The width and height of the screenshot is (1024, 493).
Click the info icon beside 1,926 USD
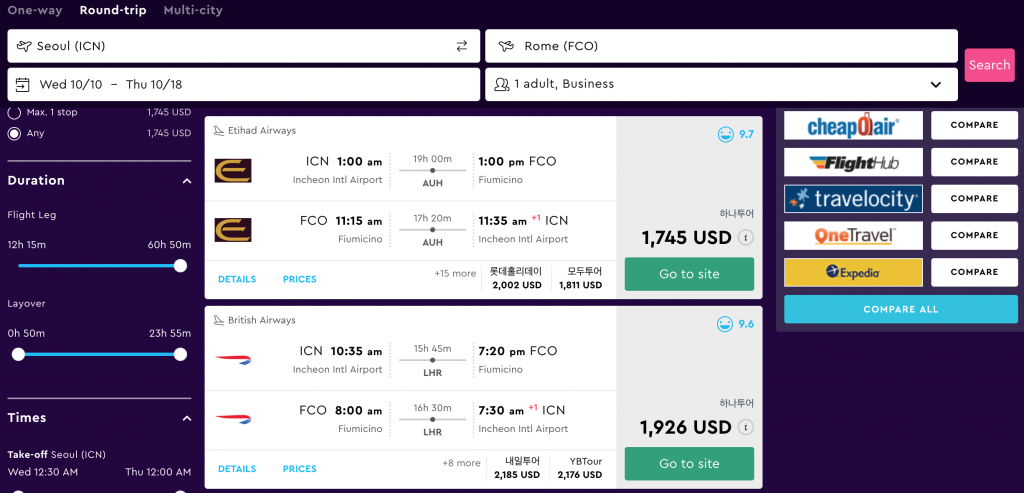[745, 428]
